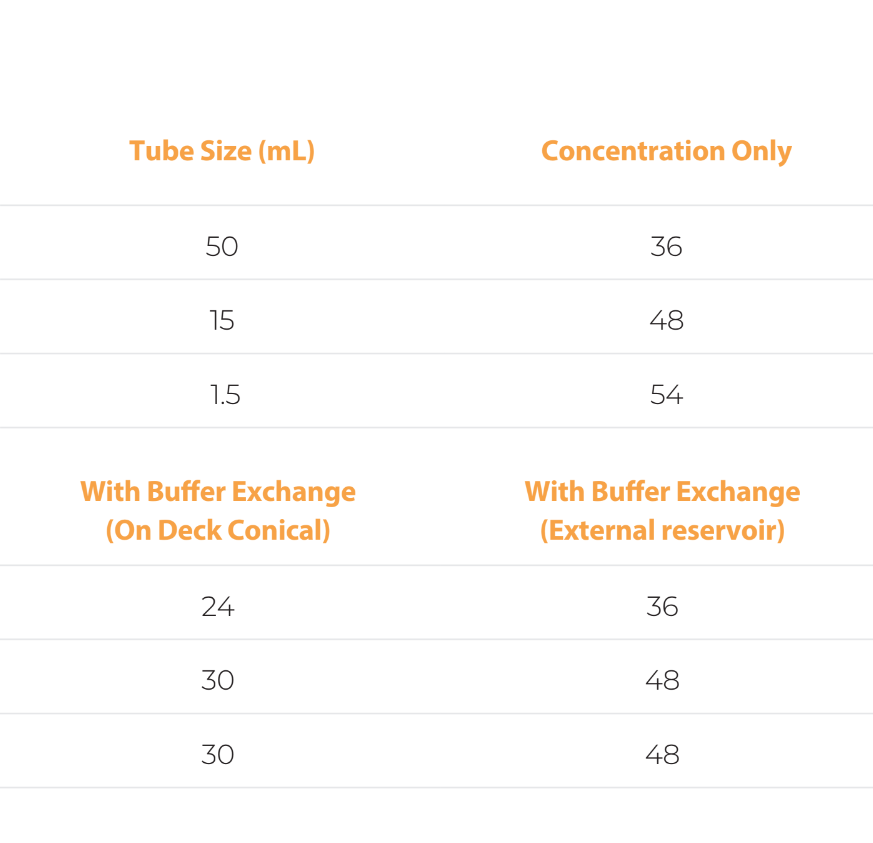
Task: Click the word Concentration in header
Action: coord(633,151)
